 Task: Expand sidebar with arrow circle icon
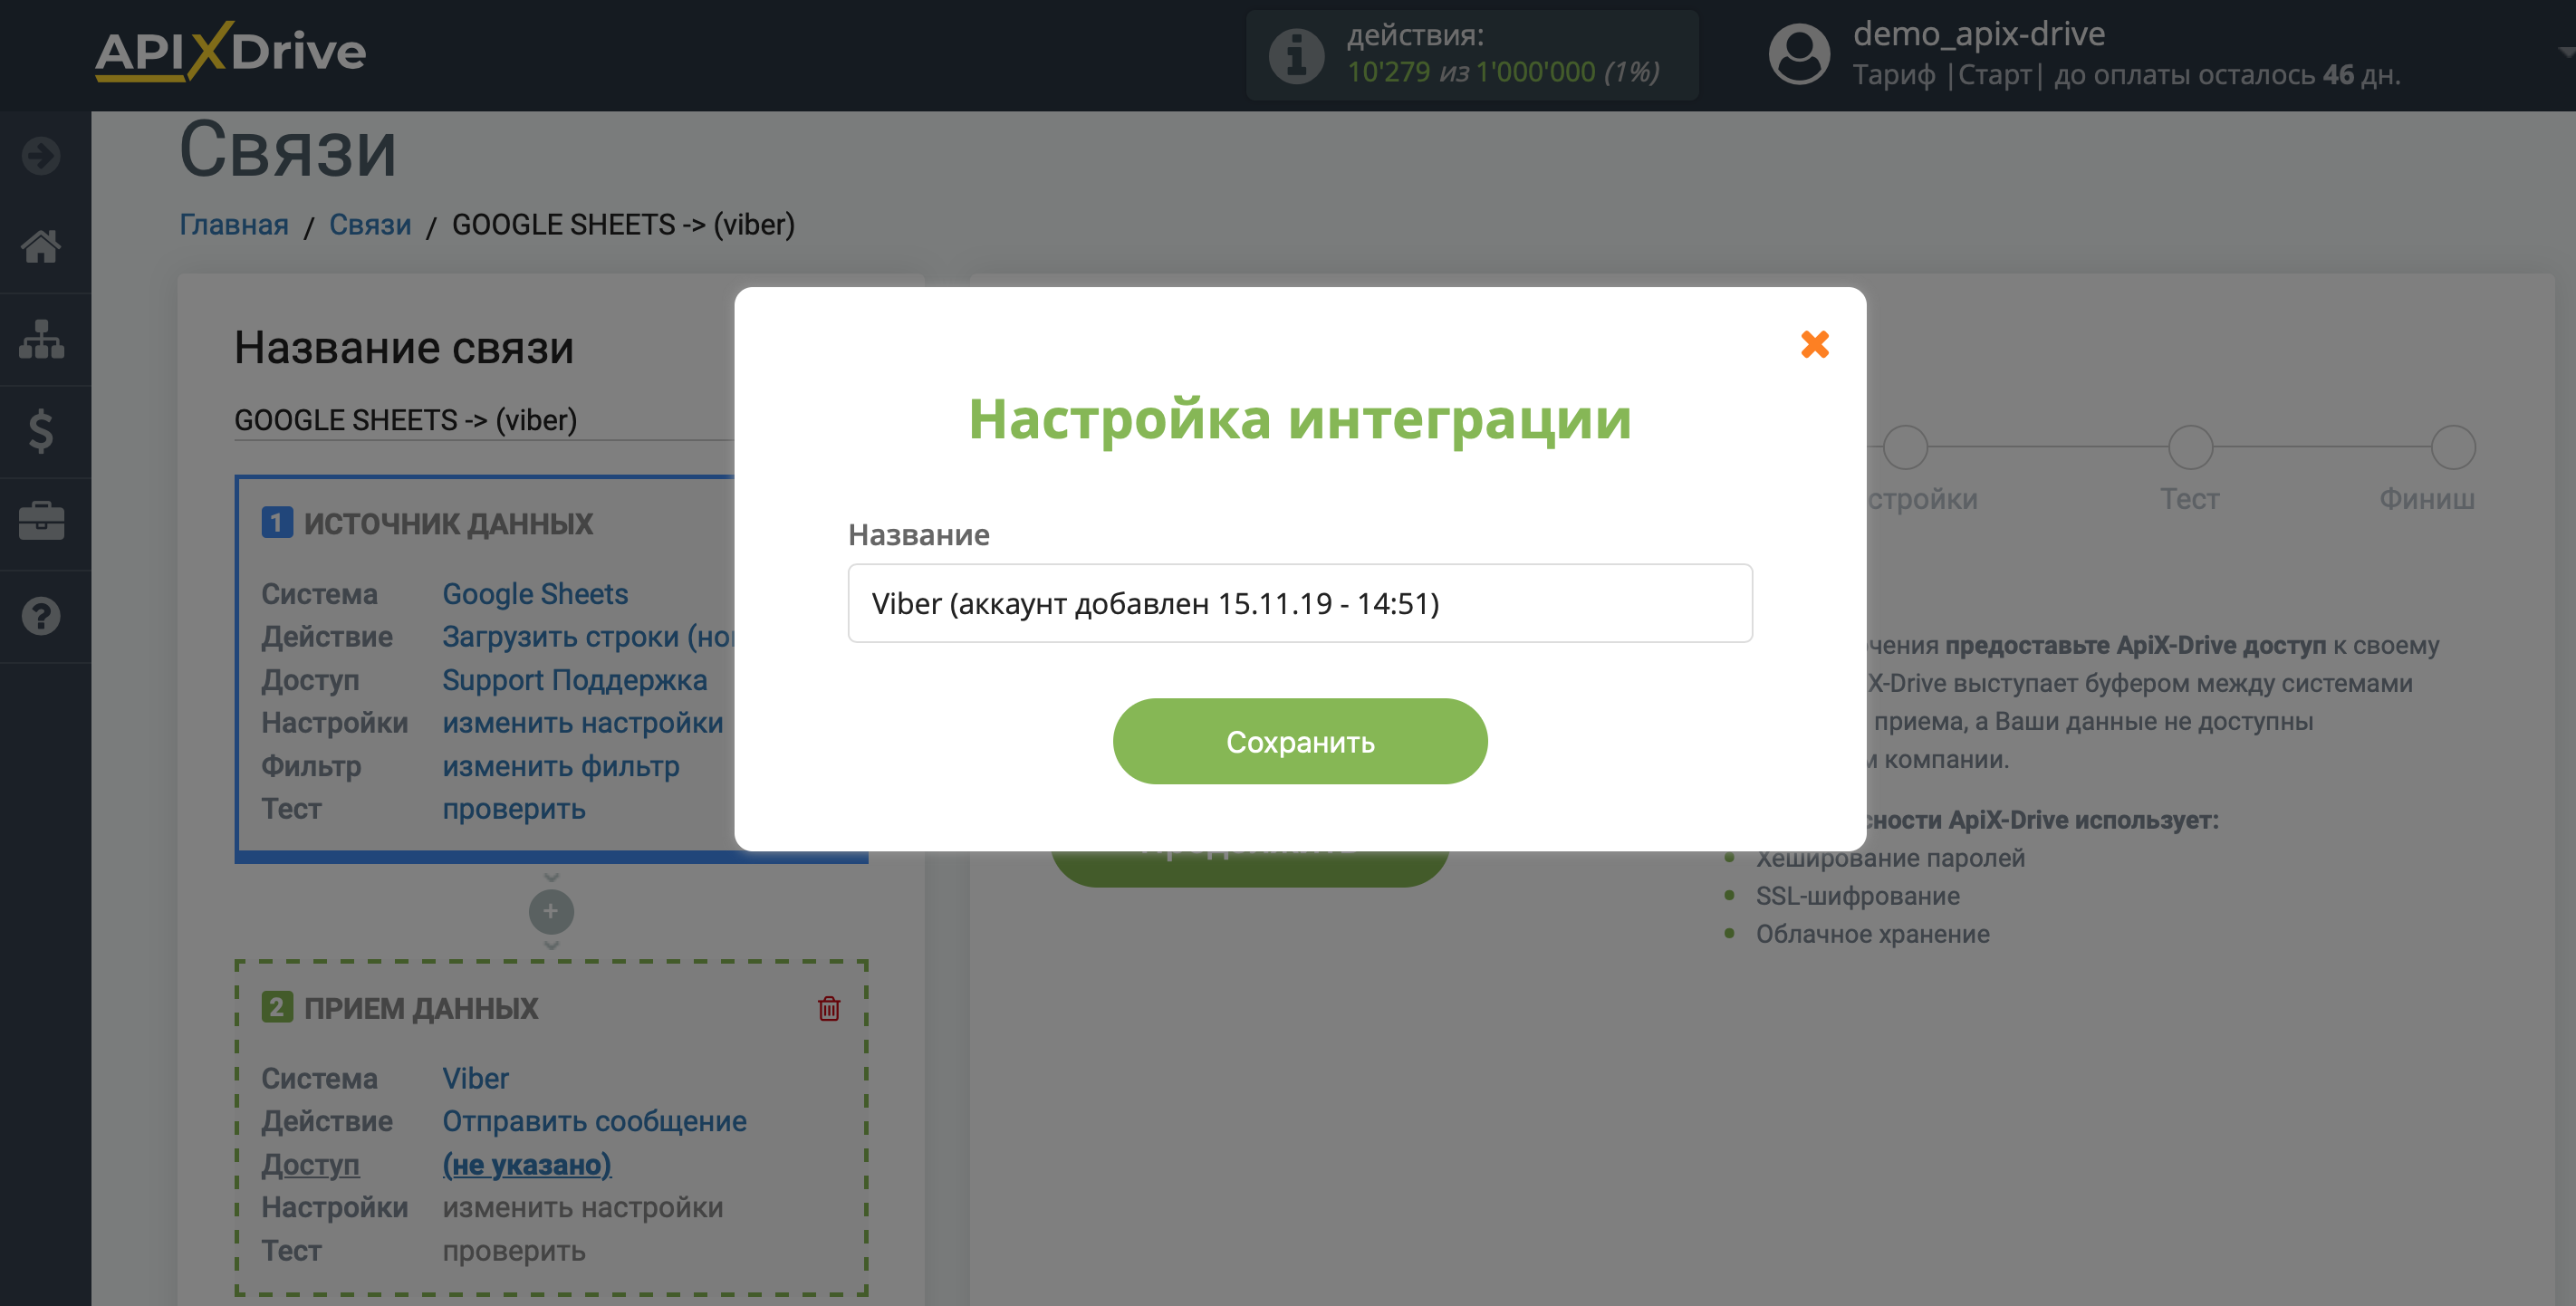coord(41,155)
